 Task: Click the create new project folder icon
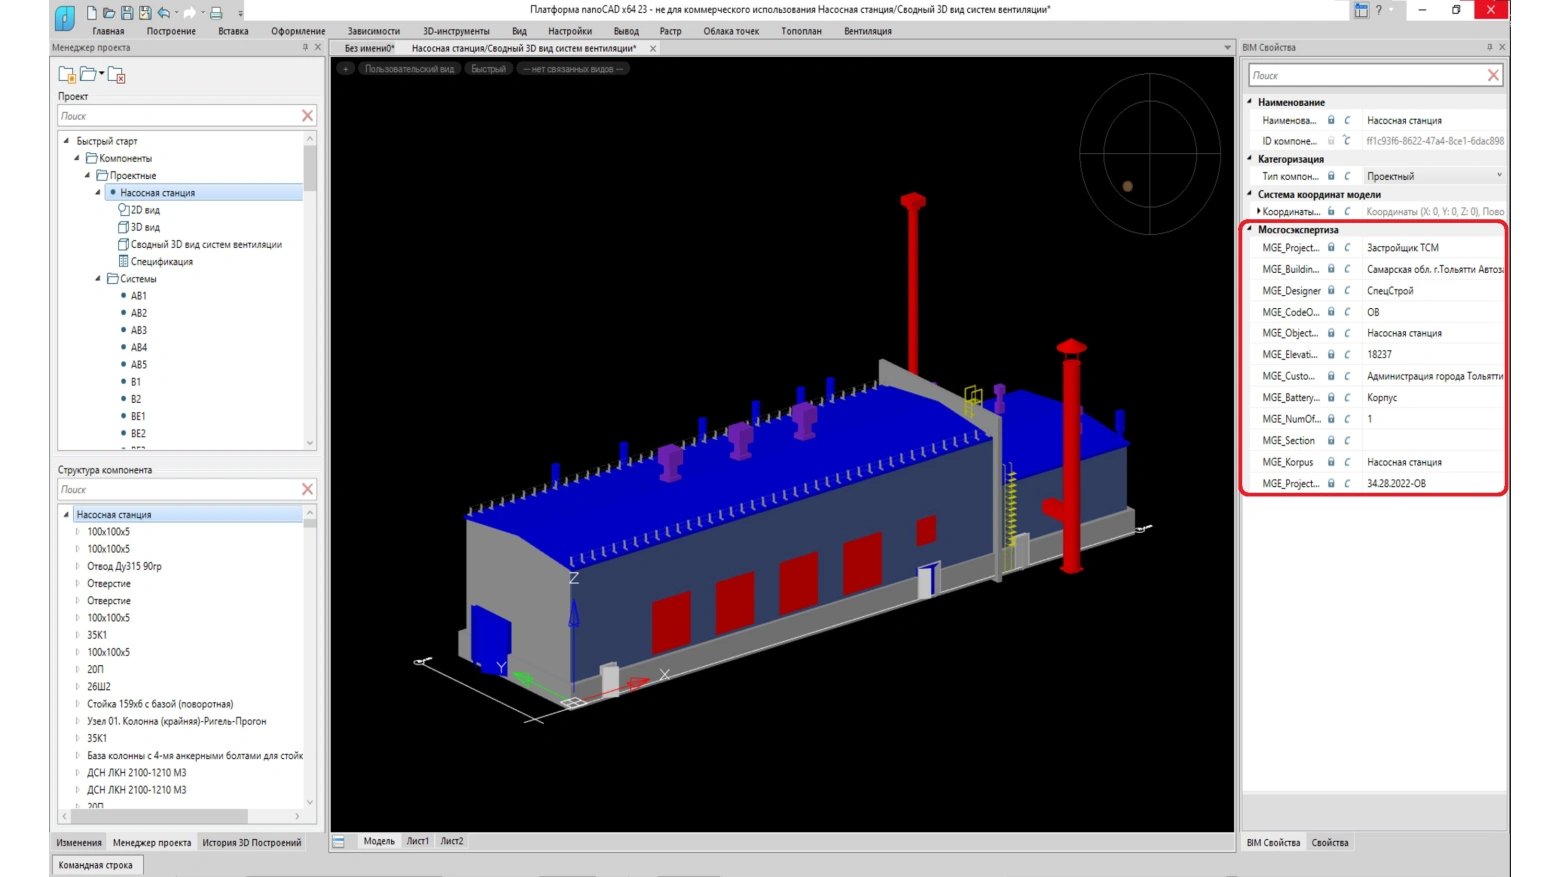[x=67, y=75]
